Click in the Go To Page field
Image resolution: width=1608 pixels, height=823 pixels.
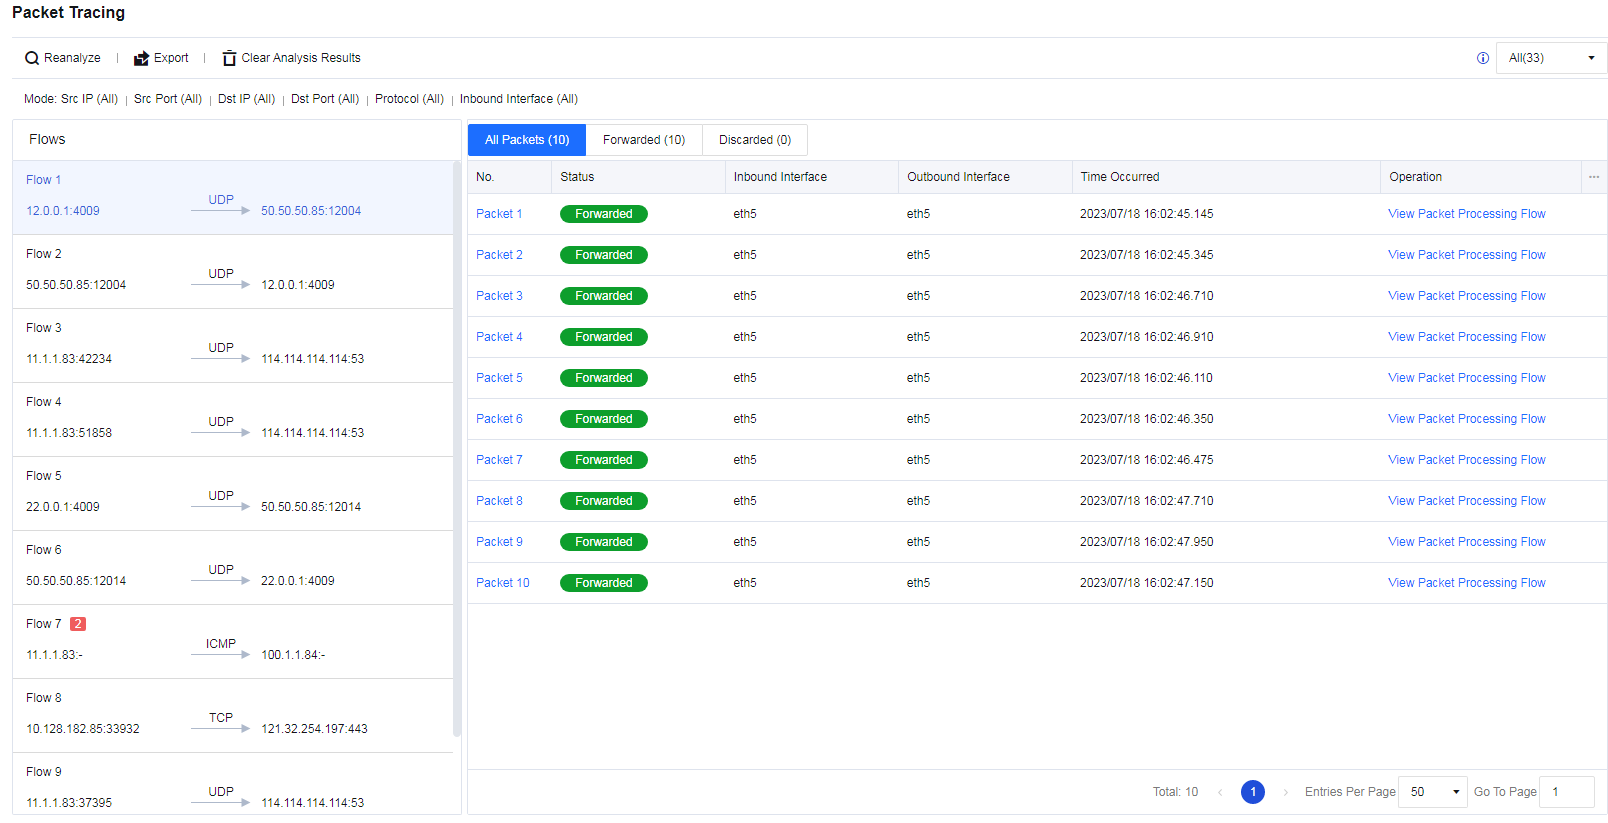(x=1566, y=792)
